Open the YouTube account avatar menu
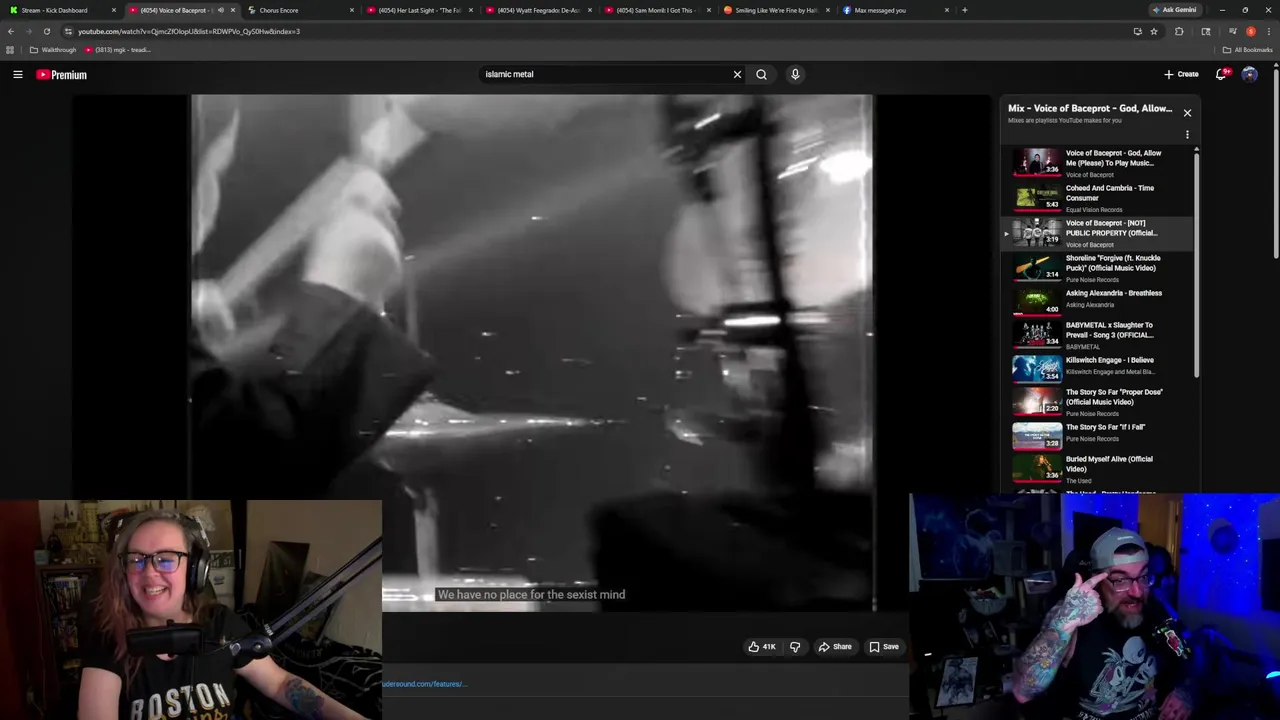The width and height of the screenshot is (1280, 720). point(1249,74)
